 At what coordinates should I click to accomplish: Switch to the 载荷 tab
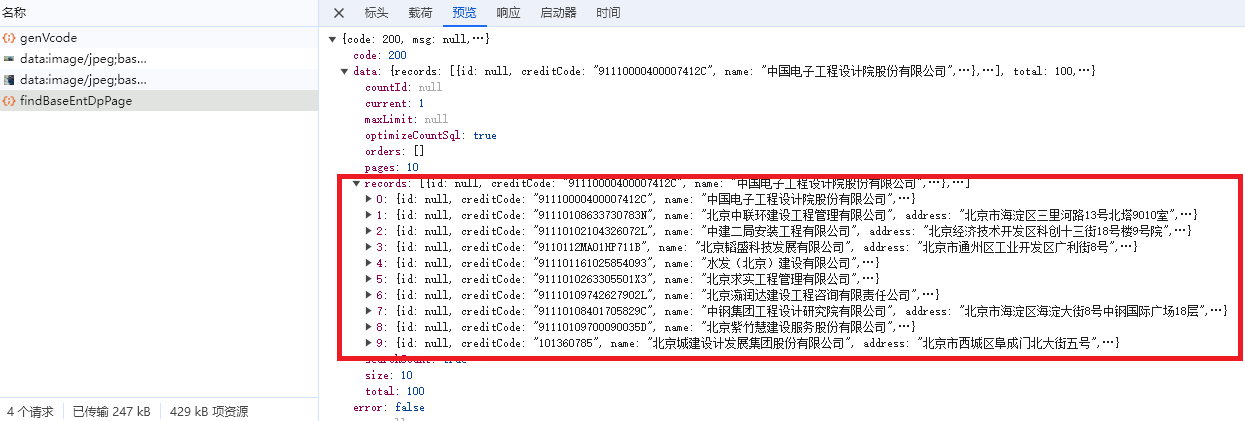(420, 13)
